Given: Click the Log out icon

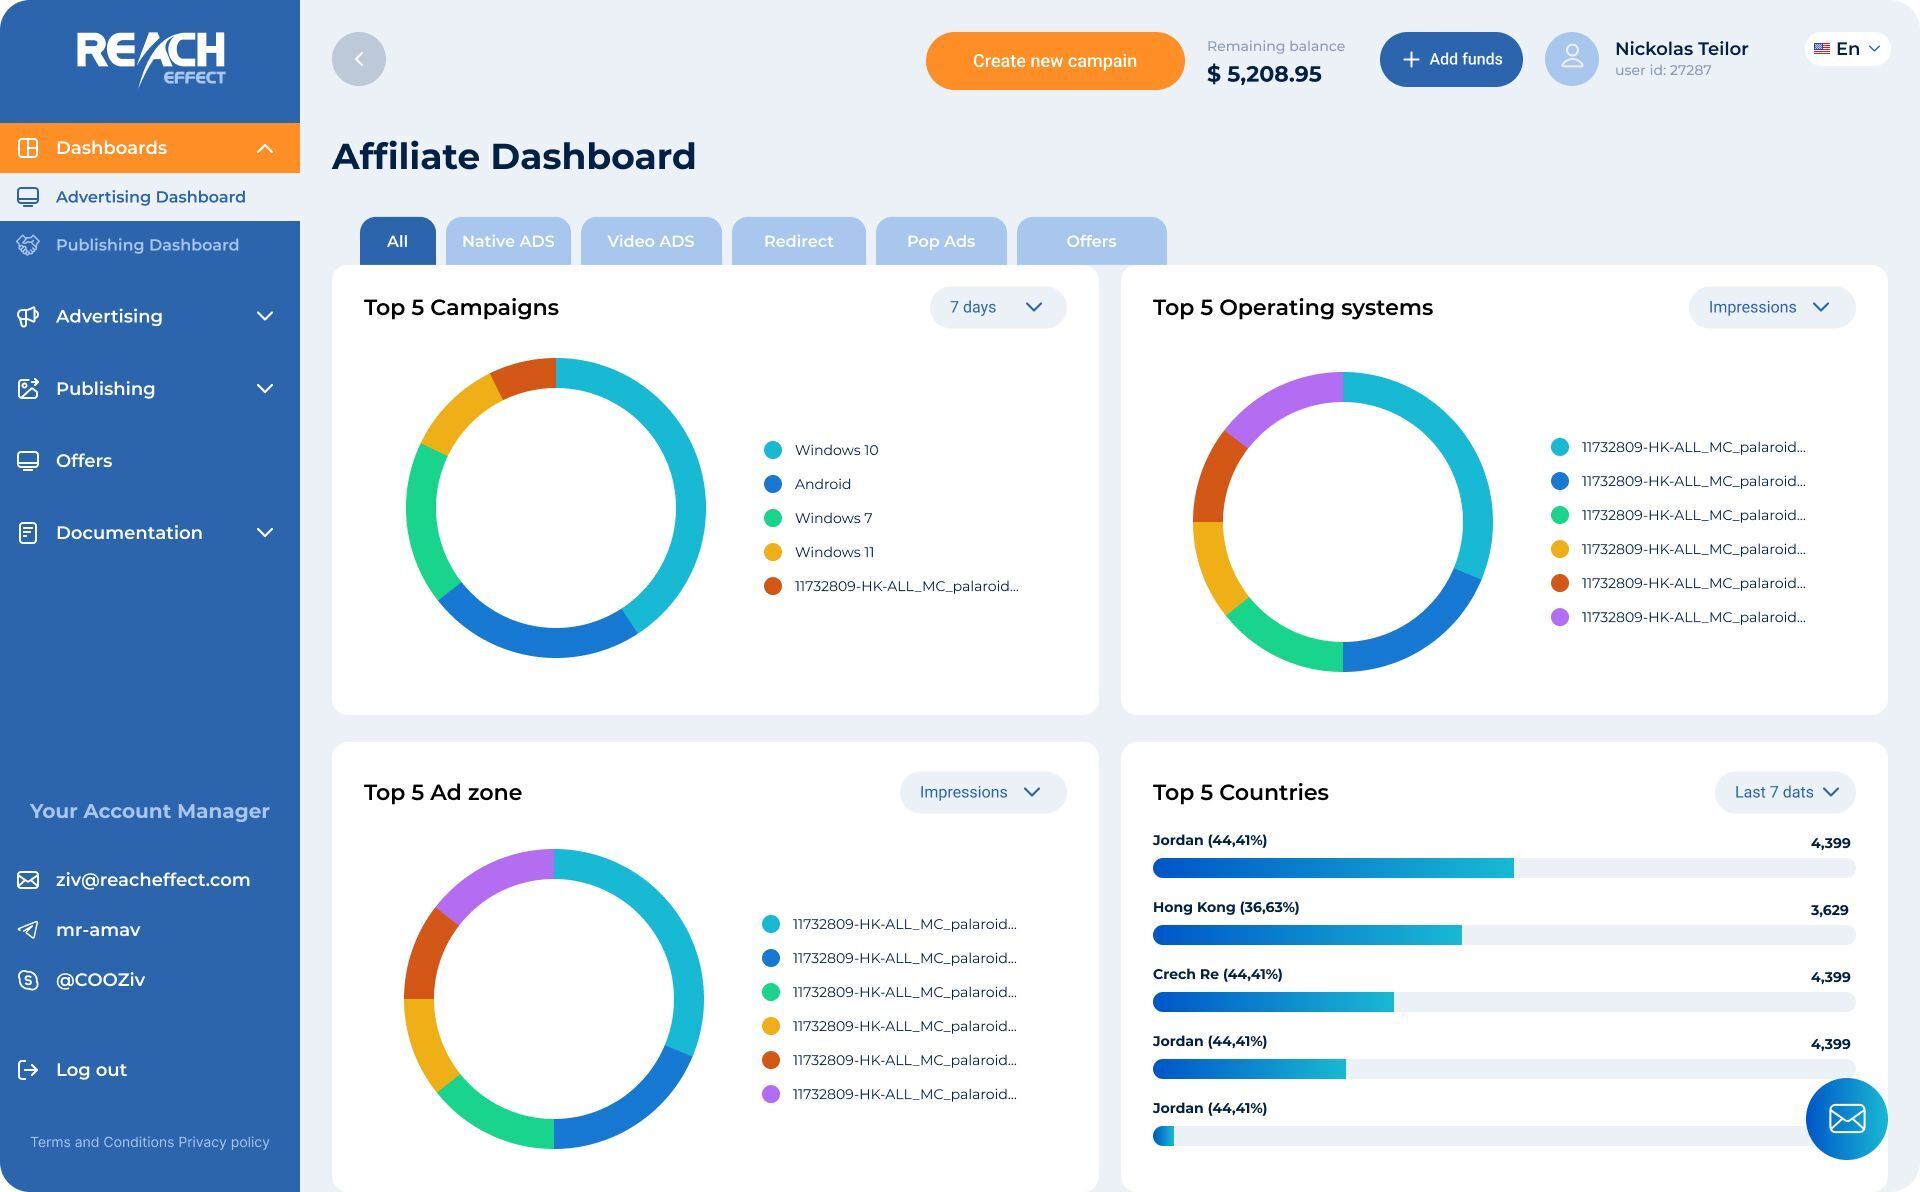Looking at the screenshot, I should pos(28,1070).
